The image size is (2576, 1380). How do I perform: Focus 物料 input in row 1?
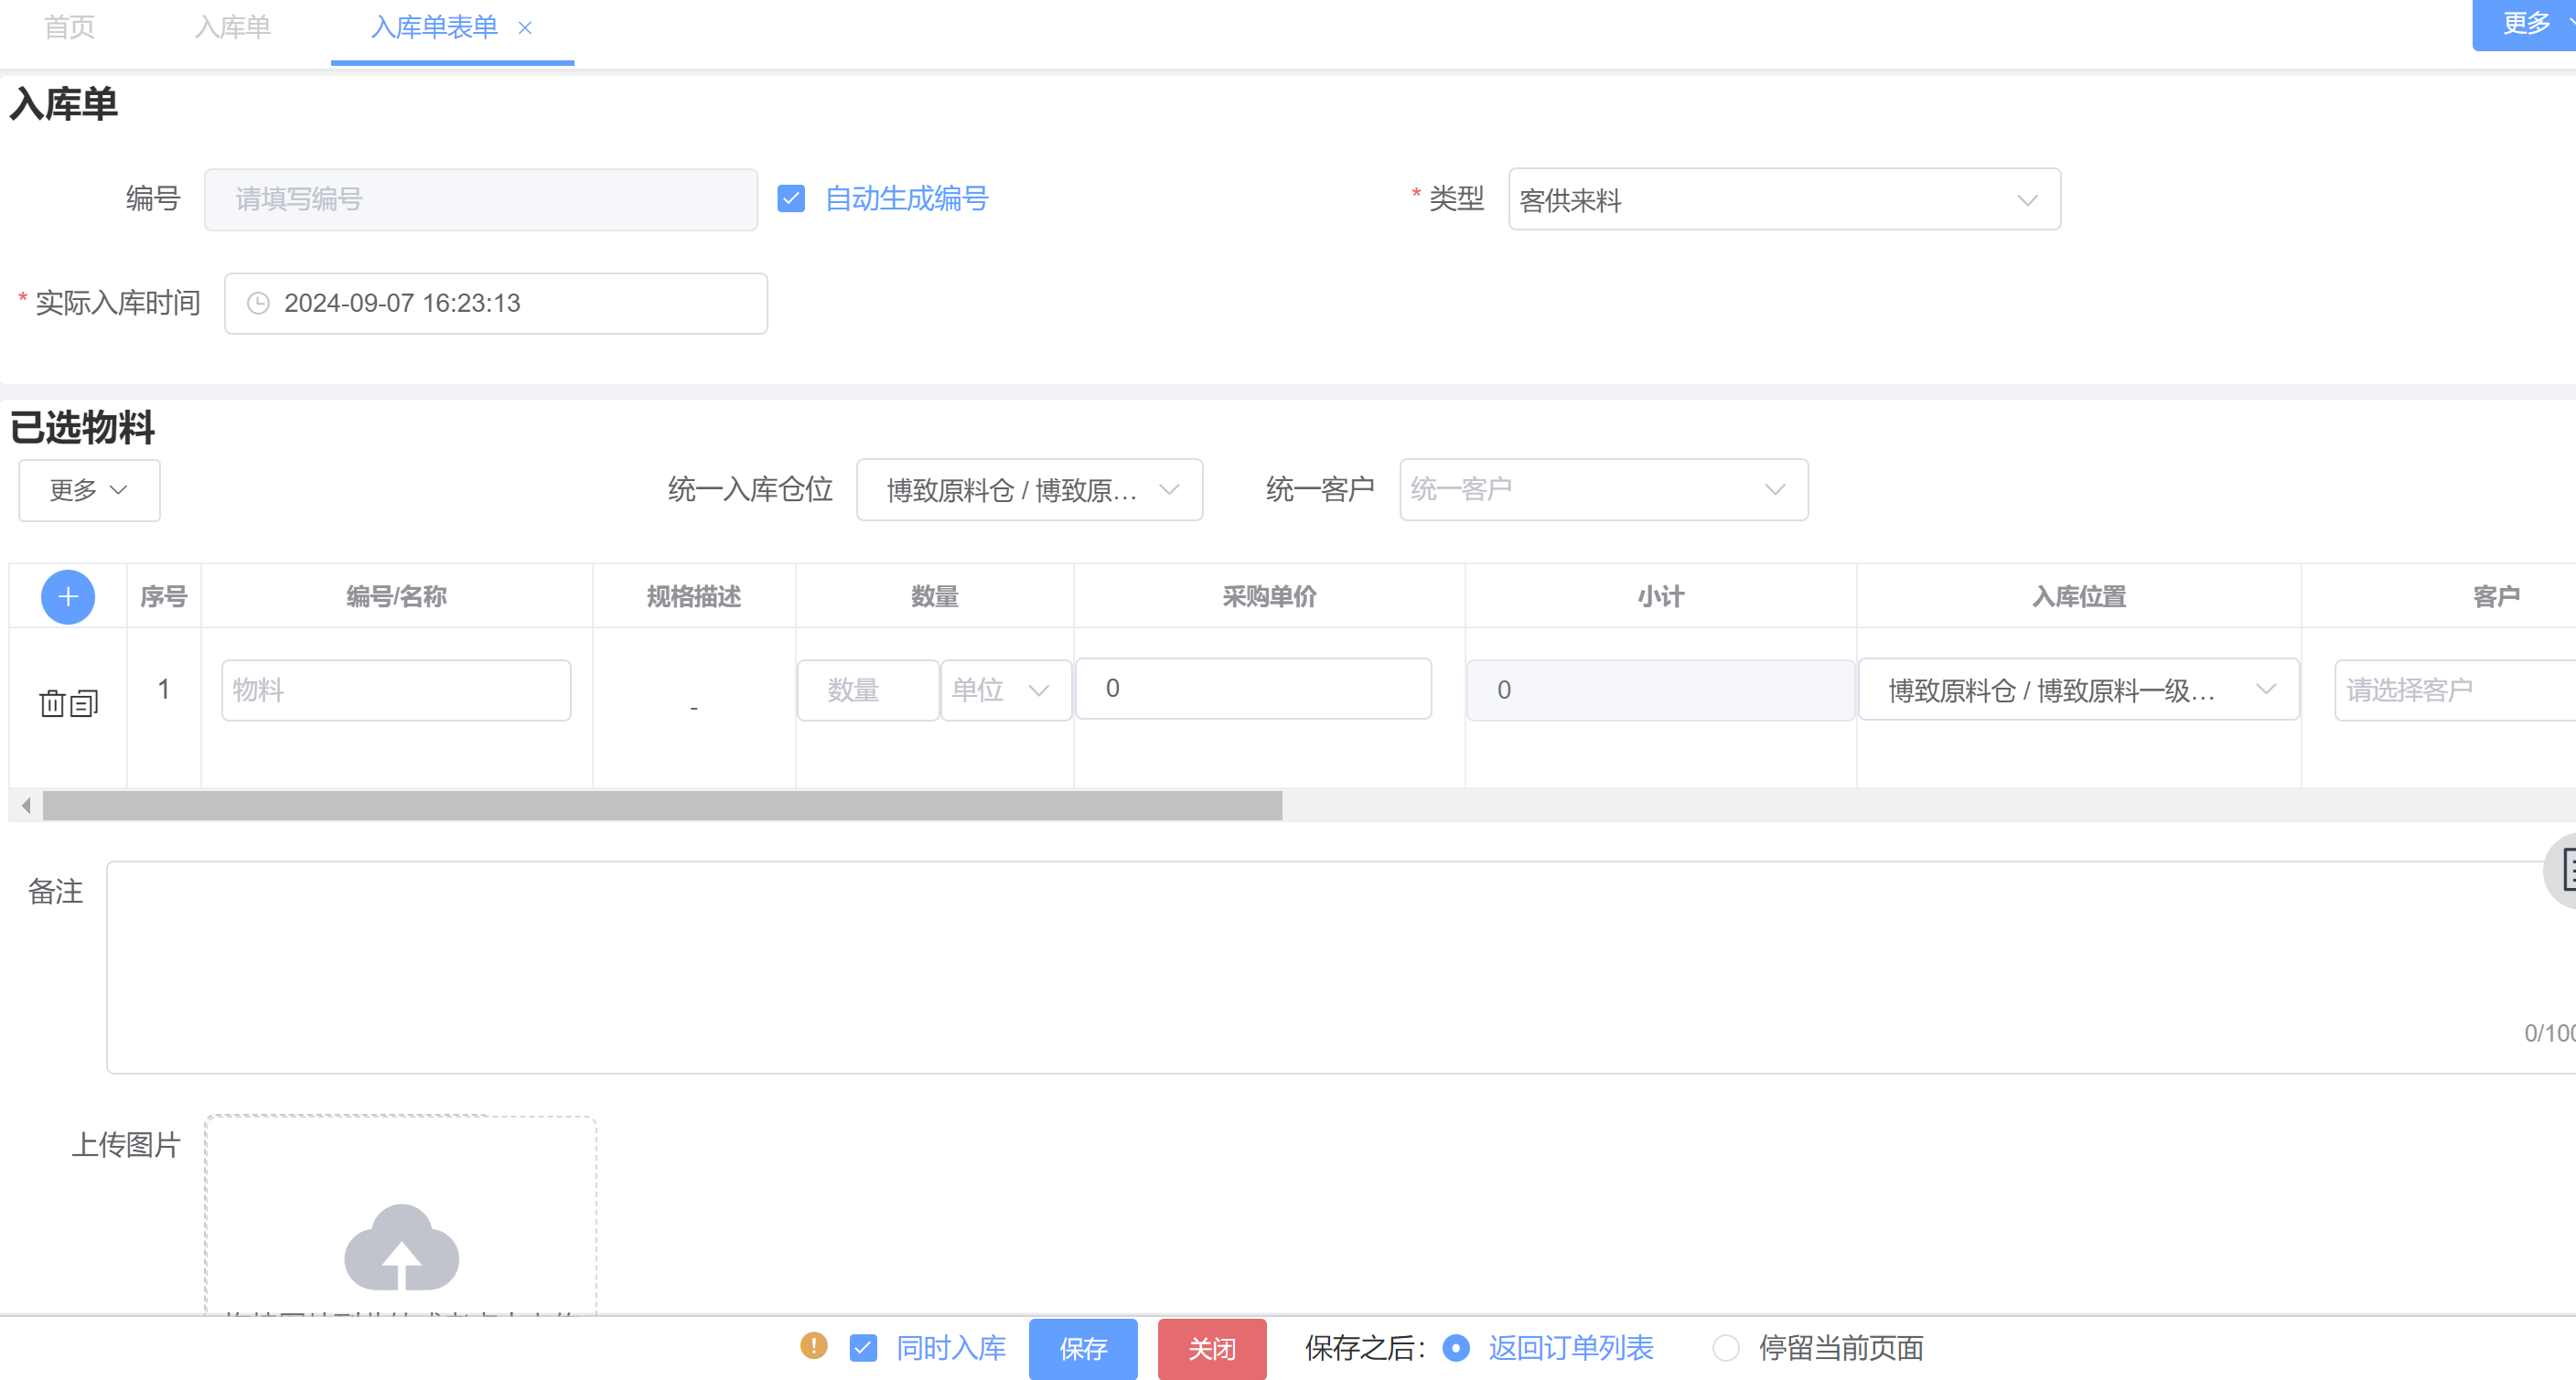point(396,689)
